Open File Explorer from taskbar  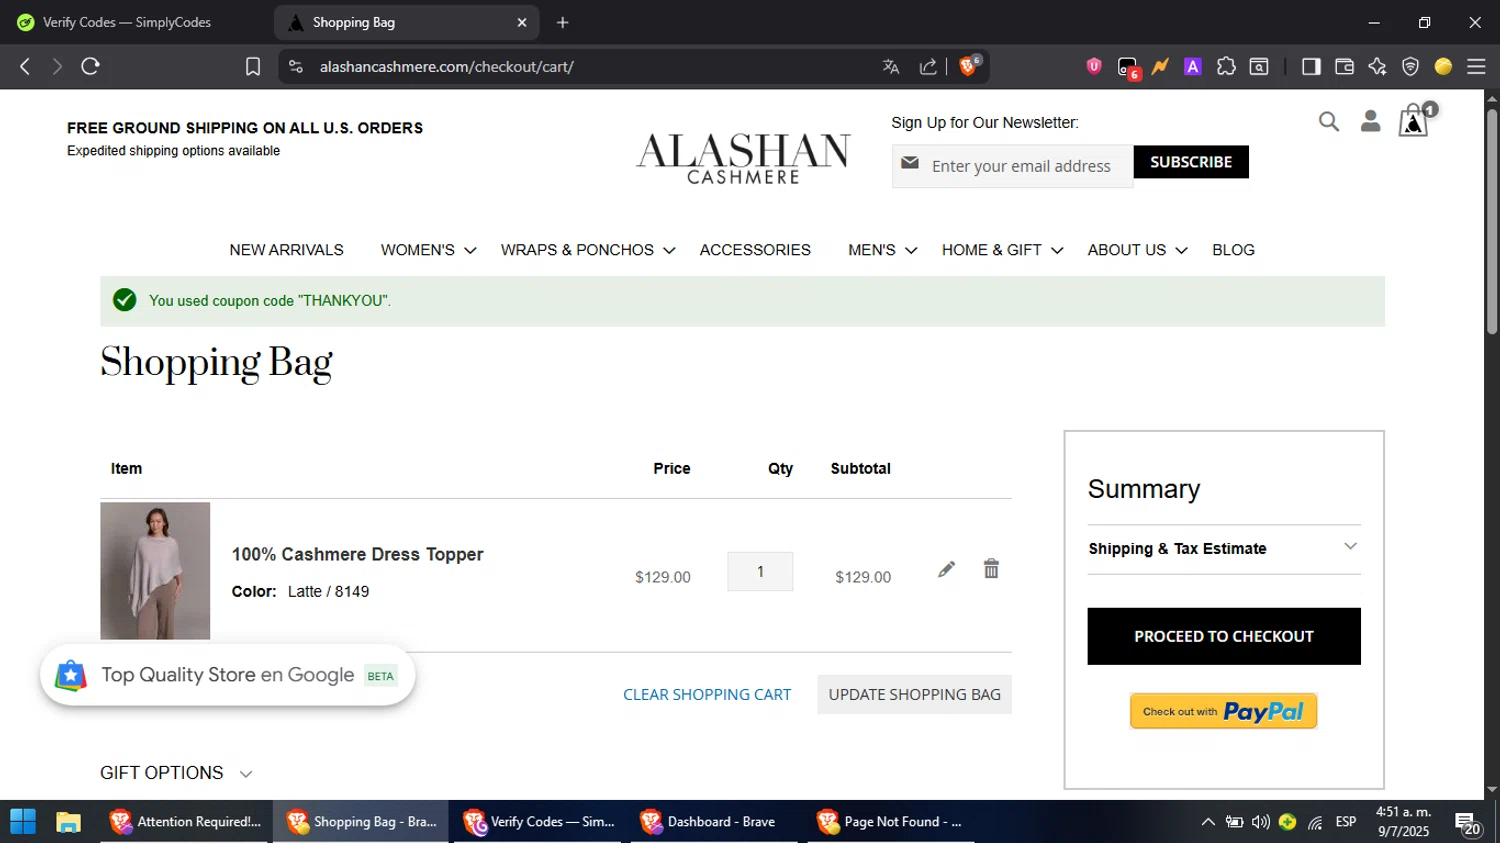point(68,822)
